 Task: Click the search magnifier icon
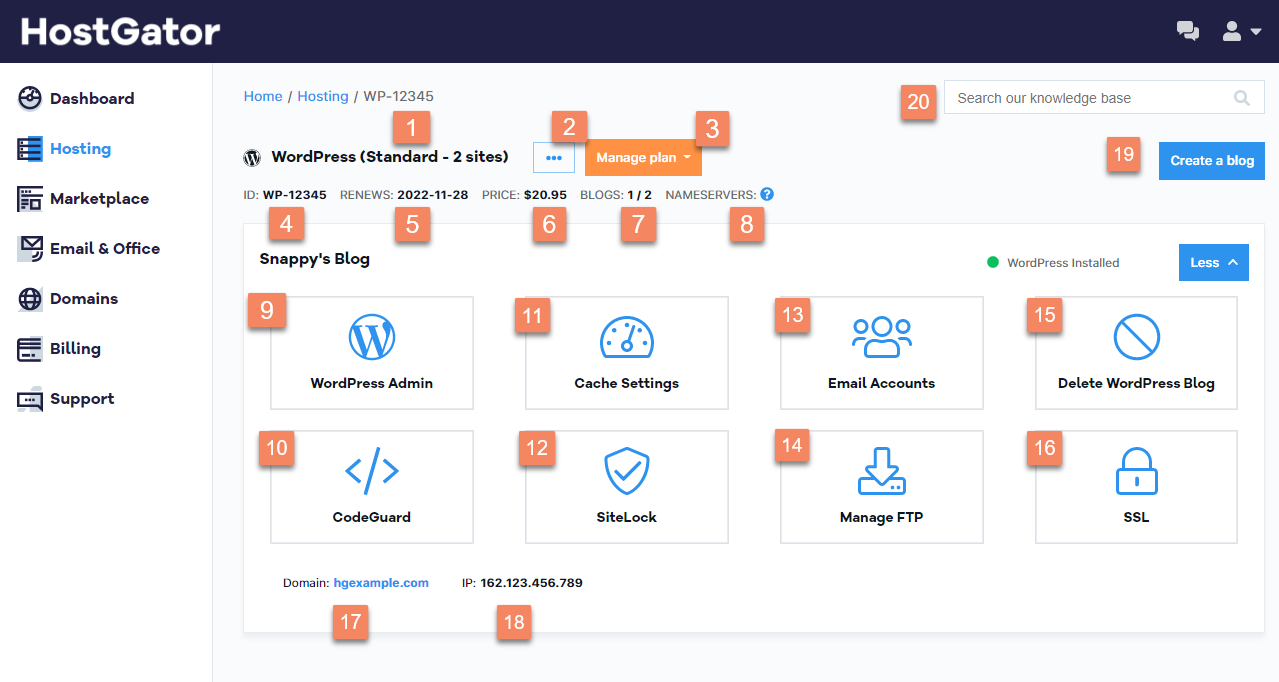click(1242, 98)
